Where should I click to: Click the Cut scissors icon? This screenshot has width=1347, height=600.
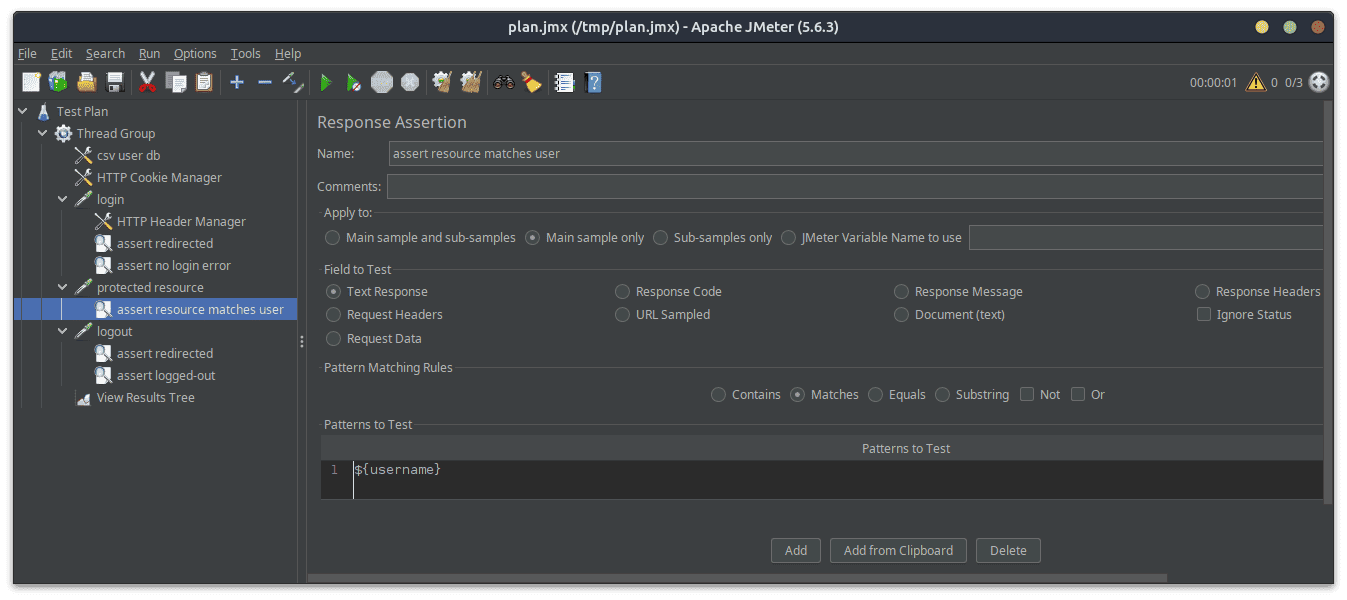(148, 82)
